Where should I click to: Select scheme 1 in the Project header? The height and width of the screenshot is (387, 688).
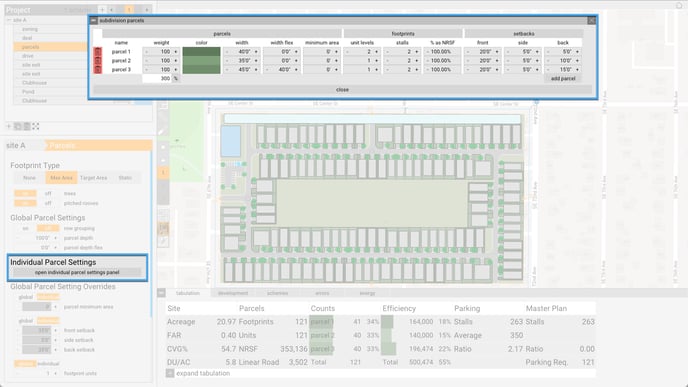coord(129,10)
